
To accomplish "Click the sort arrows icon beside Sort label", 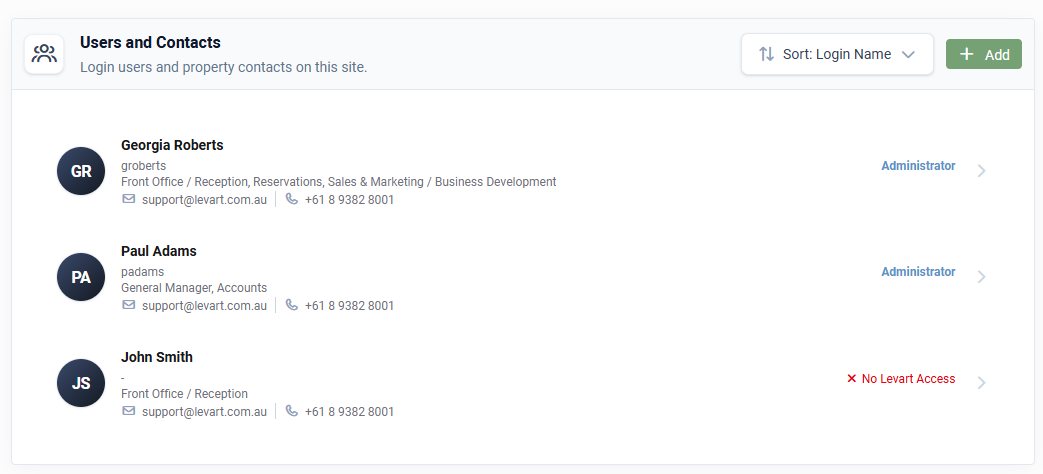I will click(766, 54).
